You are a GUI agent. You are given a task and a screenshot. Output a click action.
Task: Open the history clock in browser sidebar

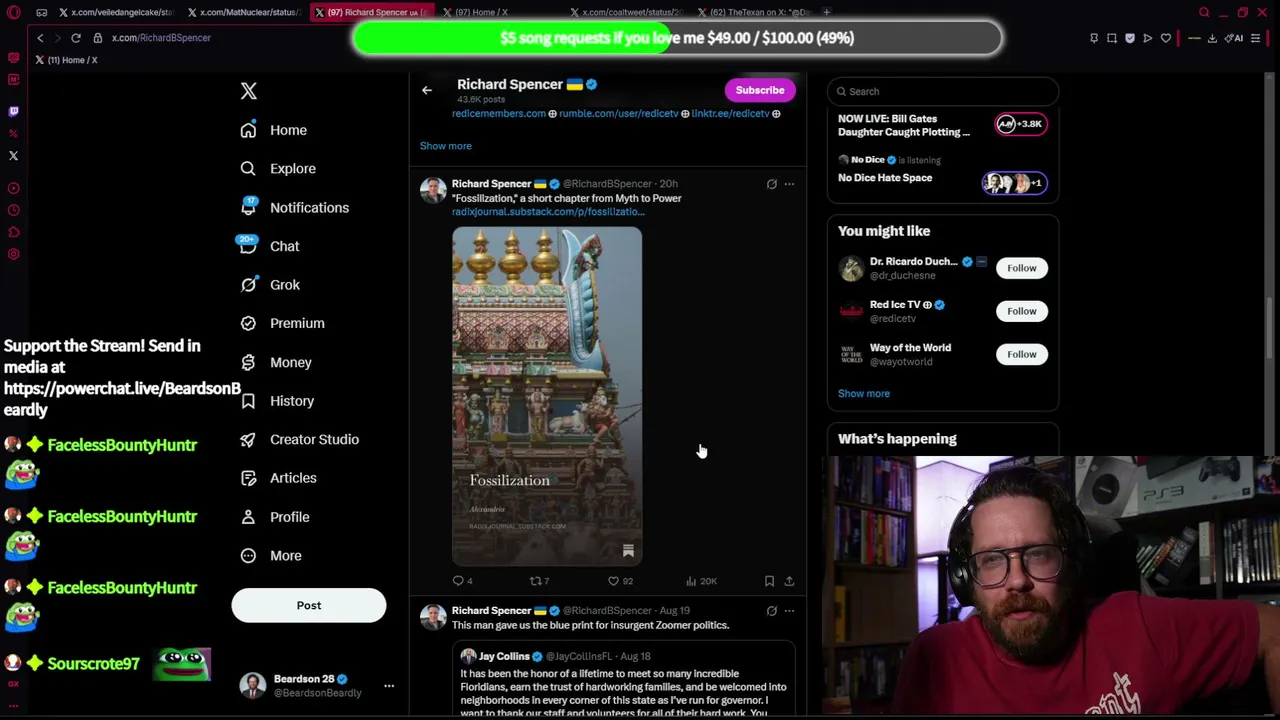pyautogui.click(x=13, y=210)
